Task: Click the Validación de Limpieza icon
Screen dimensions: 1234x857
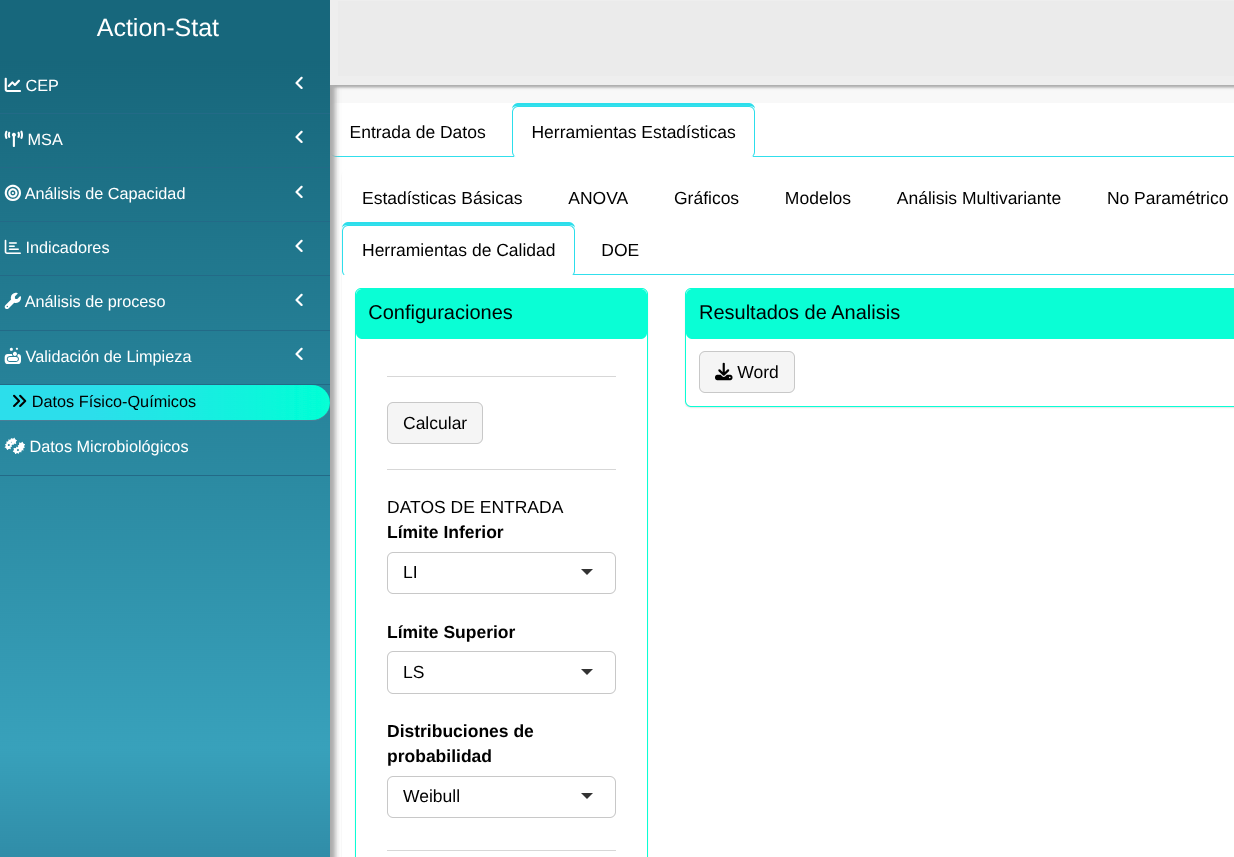Action: (13, 356)
